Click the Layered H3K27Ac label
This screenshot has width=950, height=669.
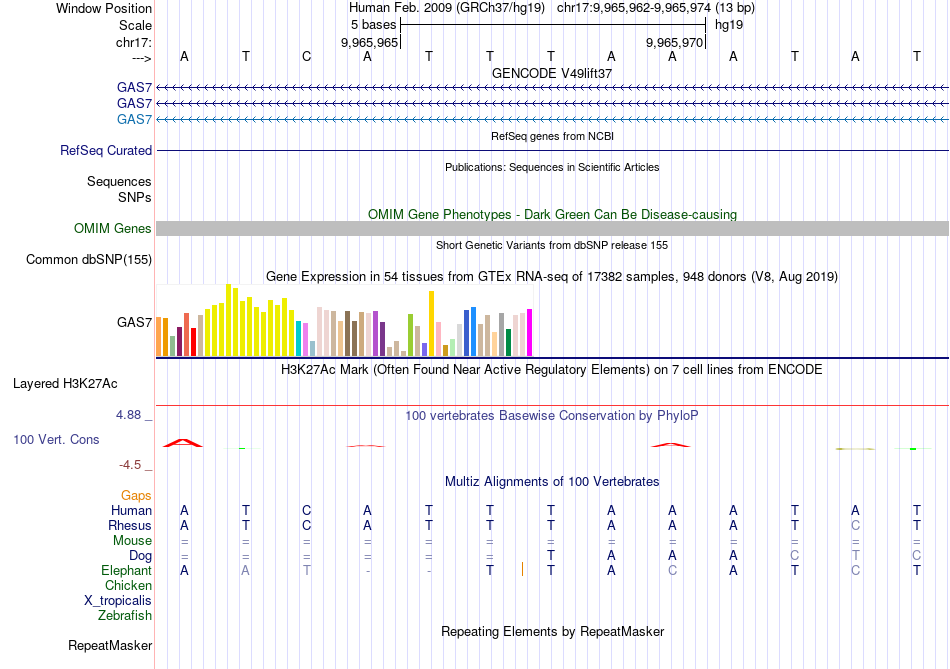65,384
